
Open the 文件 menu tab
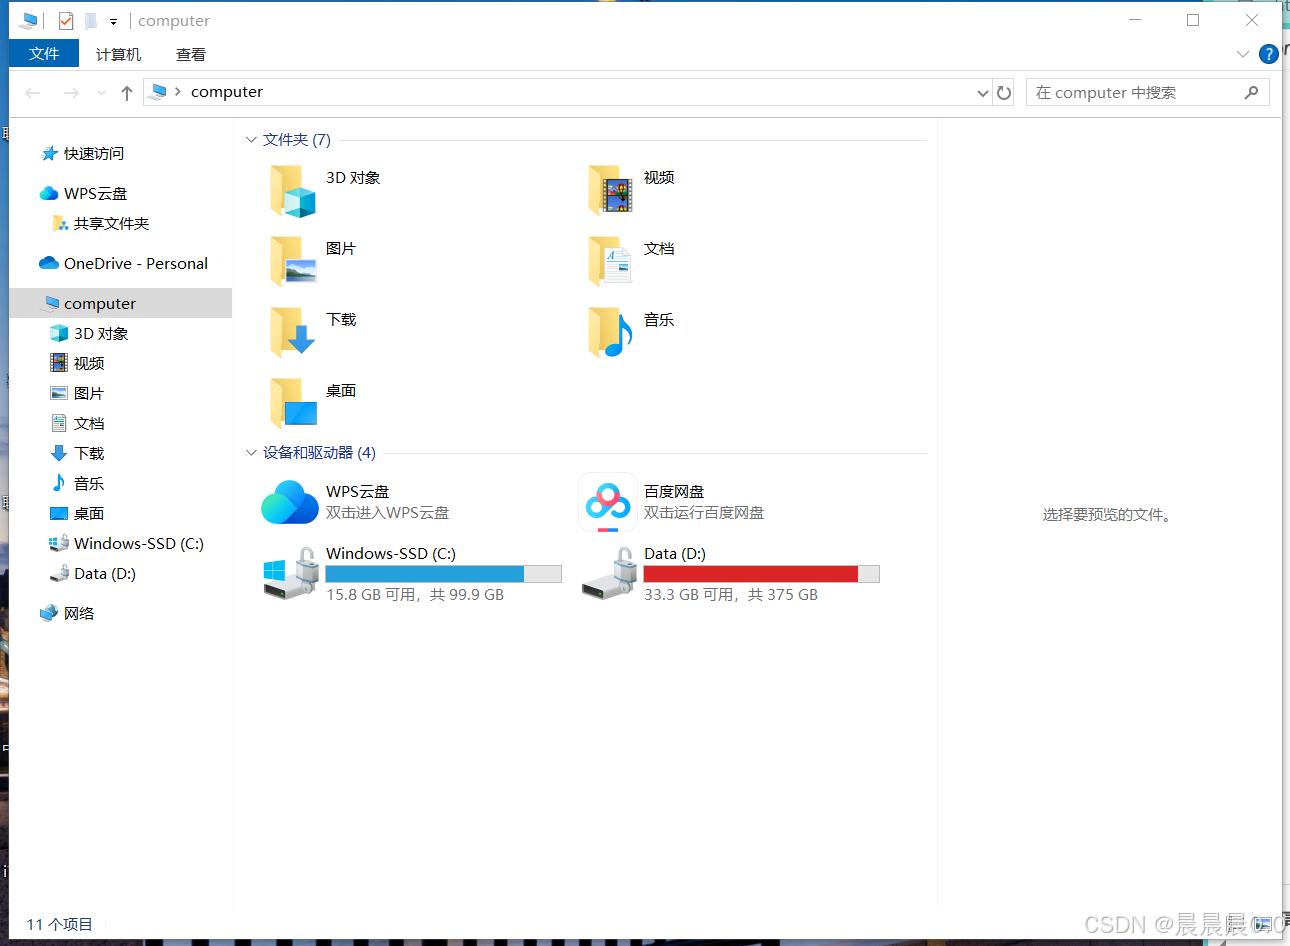[44, 54]
